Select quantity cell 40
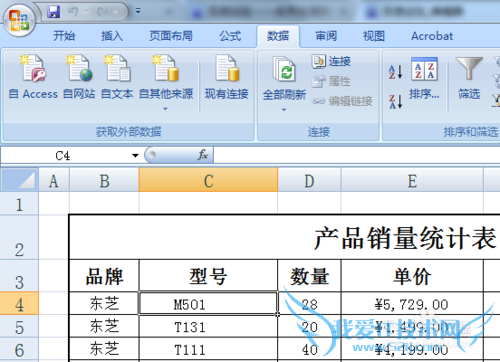Image resolution: width=500 pixels, height=362 pixels. click(x=309, y=349)
